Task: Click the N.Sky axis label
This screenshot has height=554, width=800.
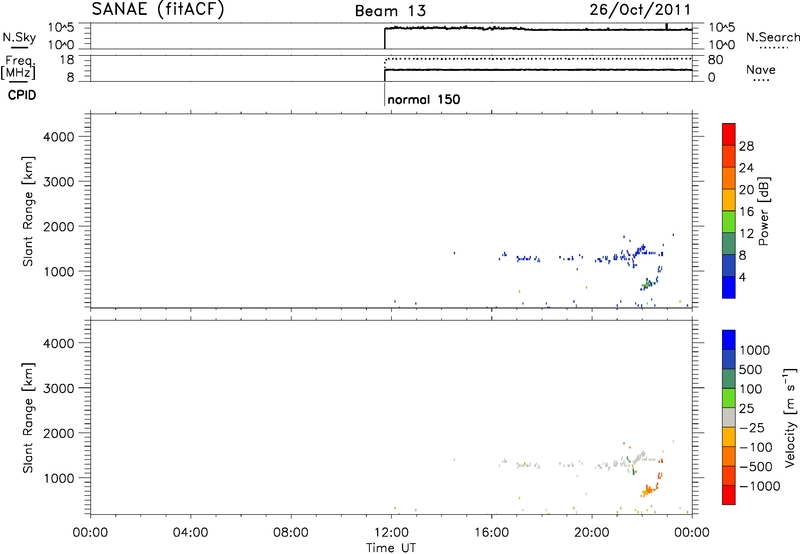Action: [19, 38]
